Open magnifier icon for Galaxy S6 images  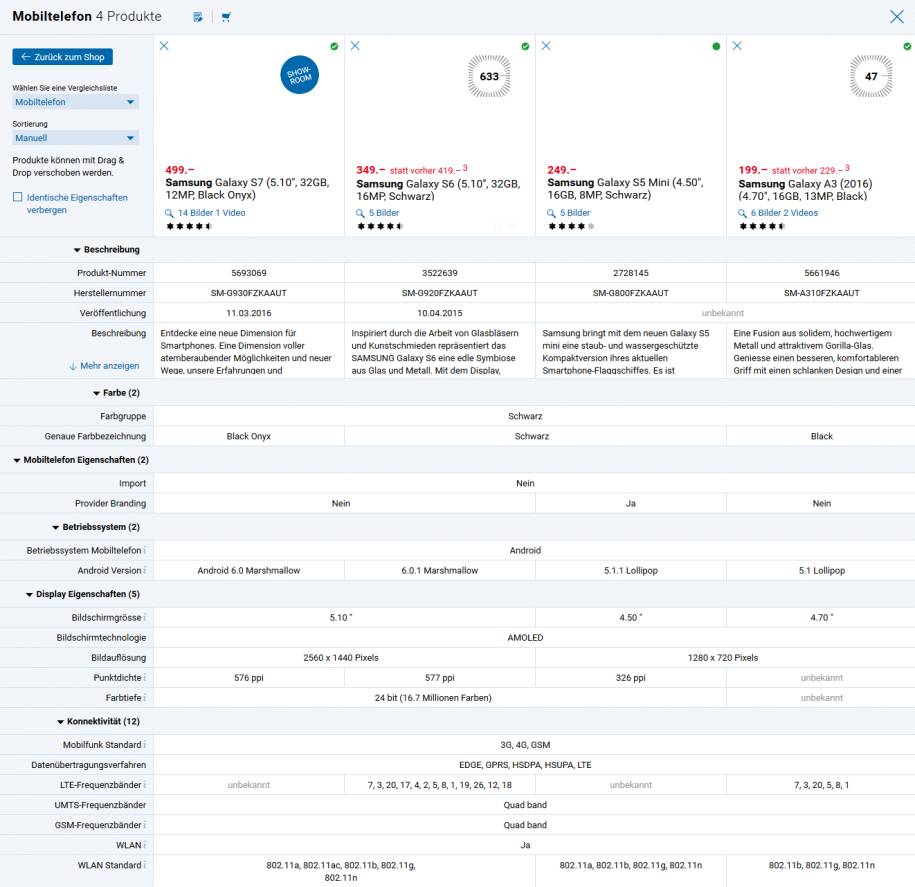pyautogui.click(x=360, y=213)
